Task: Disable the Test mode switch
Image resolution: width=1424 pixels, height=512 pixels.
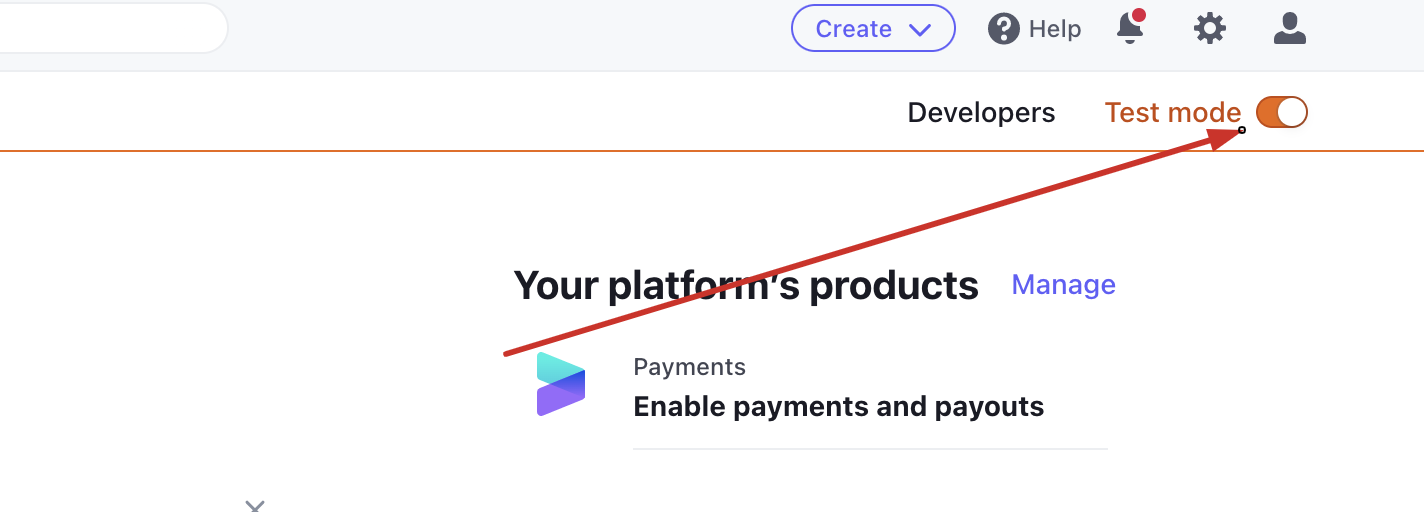Action: point(1282,112)
